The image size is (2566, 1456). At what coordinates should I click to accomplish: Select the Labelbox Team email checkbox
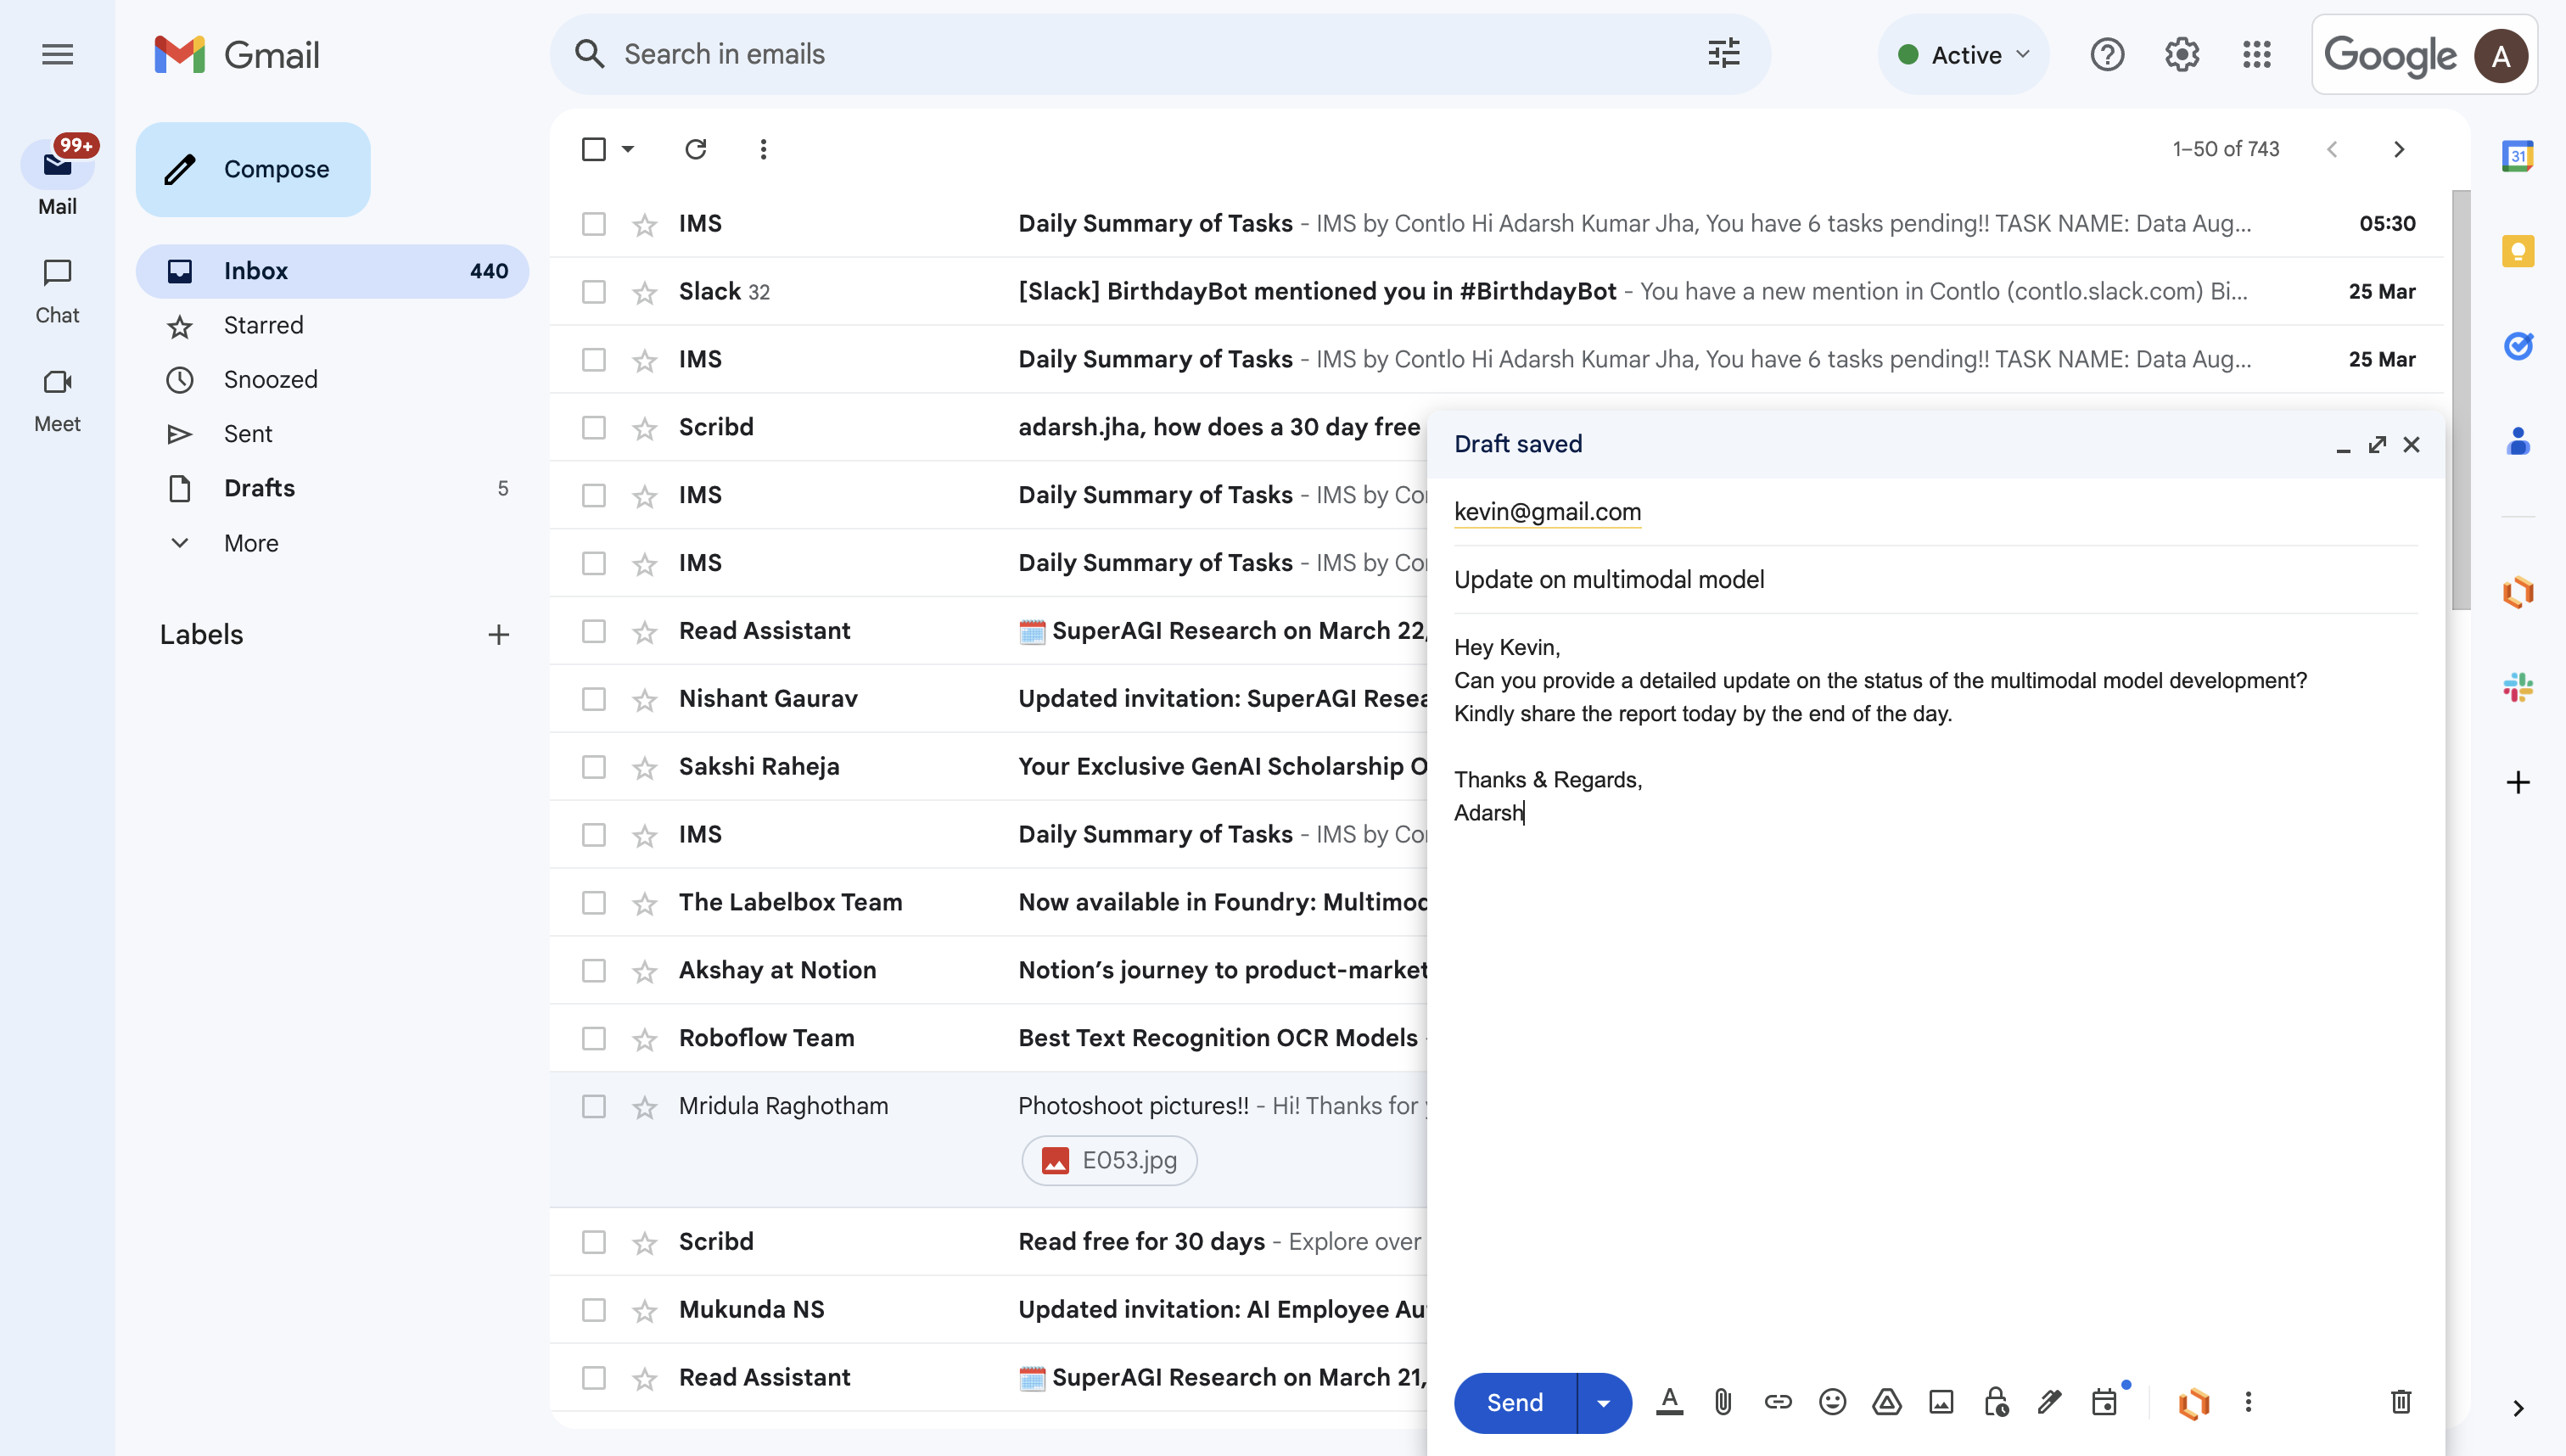point(593,903)
